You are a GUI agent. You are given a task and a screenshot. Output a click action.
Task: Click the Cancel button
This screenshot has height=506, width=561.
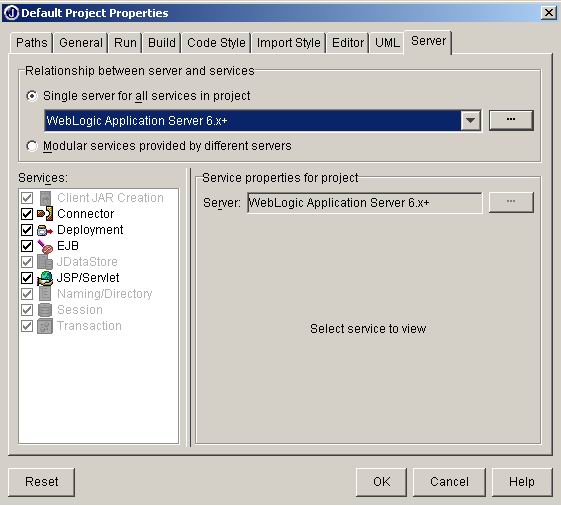tap(449, 482)
